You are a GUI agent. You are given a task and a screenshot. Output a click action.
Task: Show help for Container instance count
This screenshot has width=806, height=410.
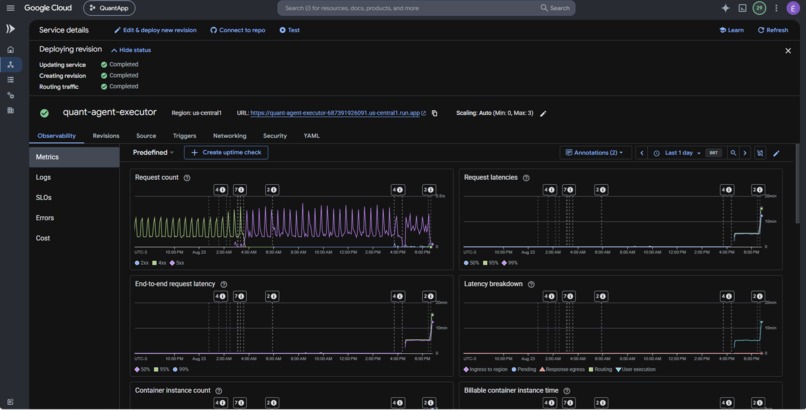[x=219, y=391]
